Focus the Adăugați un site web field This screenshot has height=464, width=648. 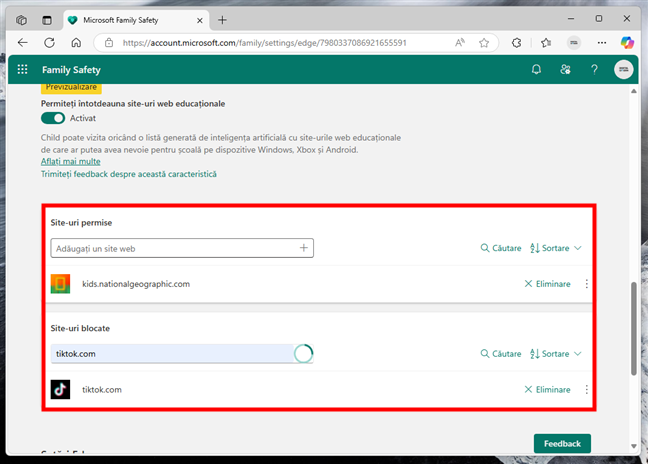point(182,248)
